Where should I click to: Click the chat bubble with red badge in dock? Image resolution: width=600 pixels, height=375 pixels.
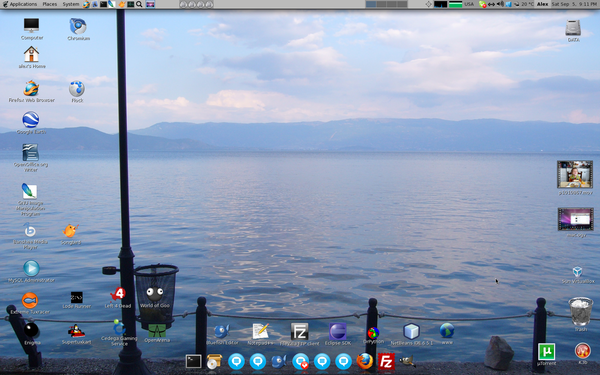(301, 361)
